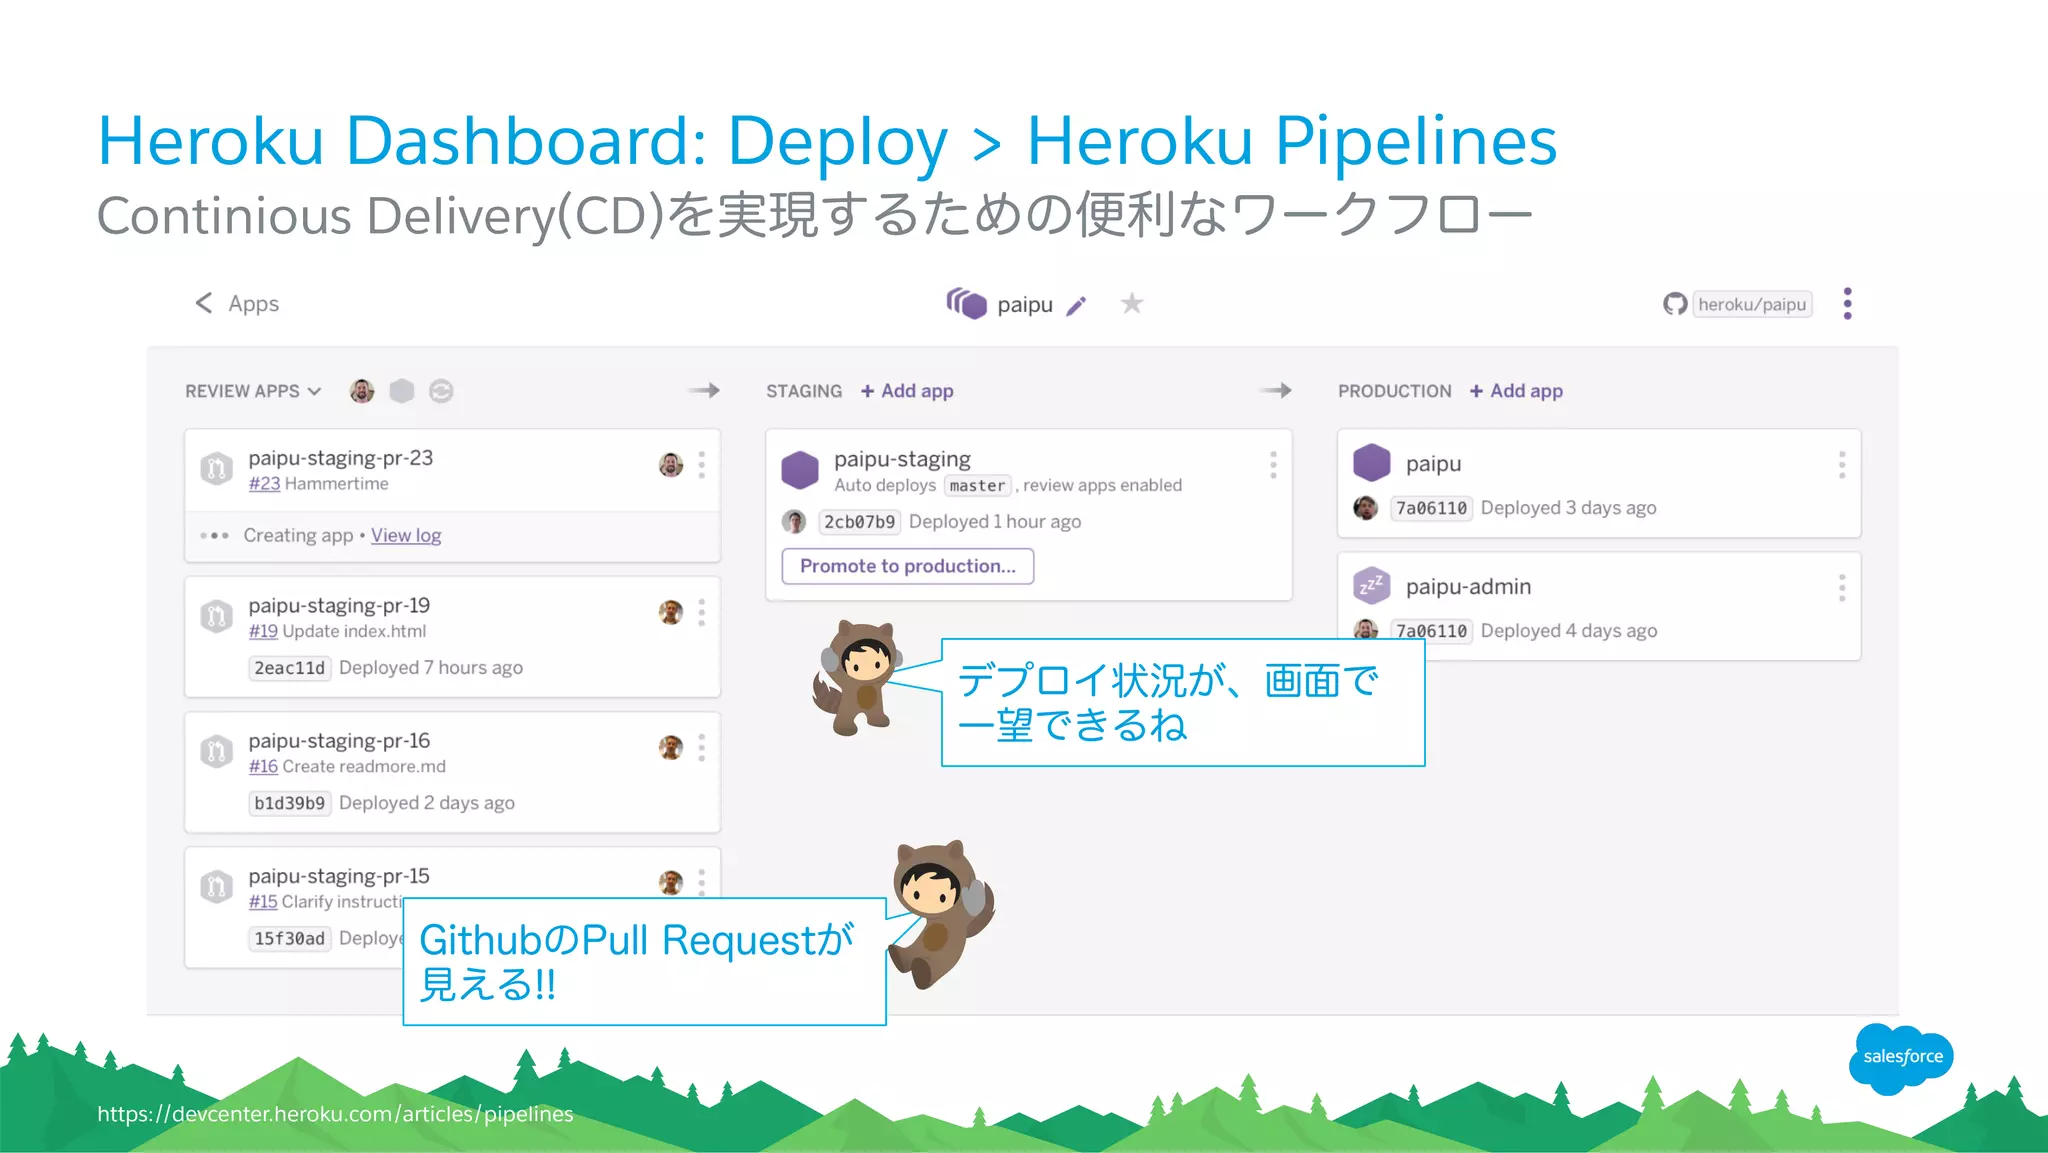Open the options menu for paipu production app
Screen dimensions: 2048x1153
click(x=1841, y=464)
